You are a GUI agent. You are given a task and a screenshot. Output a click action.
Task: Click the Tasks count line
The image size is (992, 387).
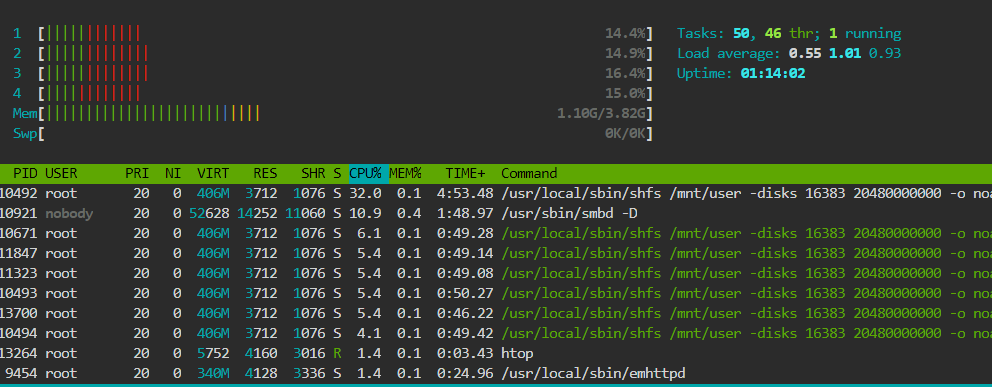point(789,34)
